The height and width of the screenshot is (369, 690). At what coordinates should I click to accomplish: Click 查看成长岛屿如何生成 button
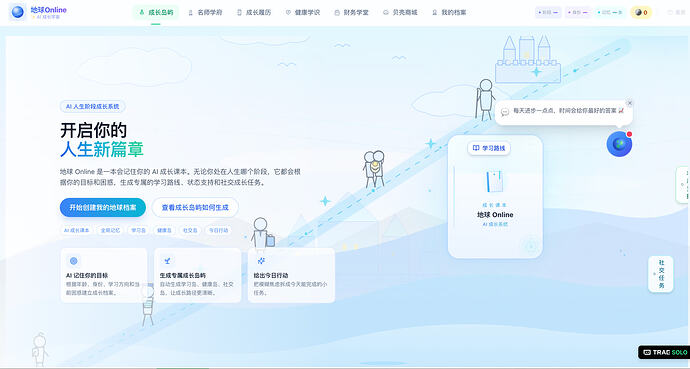(195, 207)
